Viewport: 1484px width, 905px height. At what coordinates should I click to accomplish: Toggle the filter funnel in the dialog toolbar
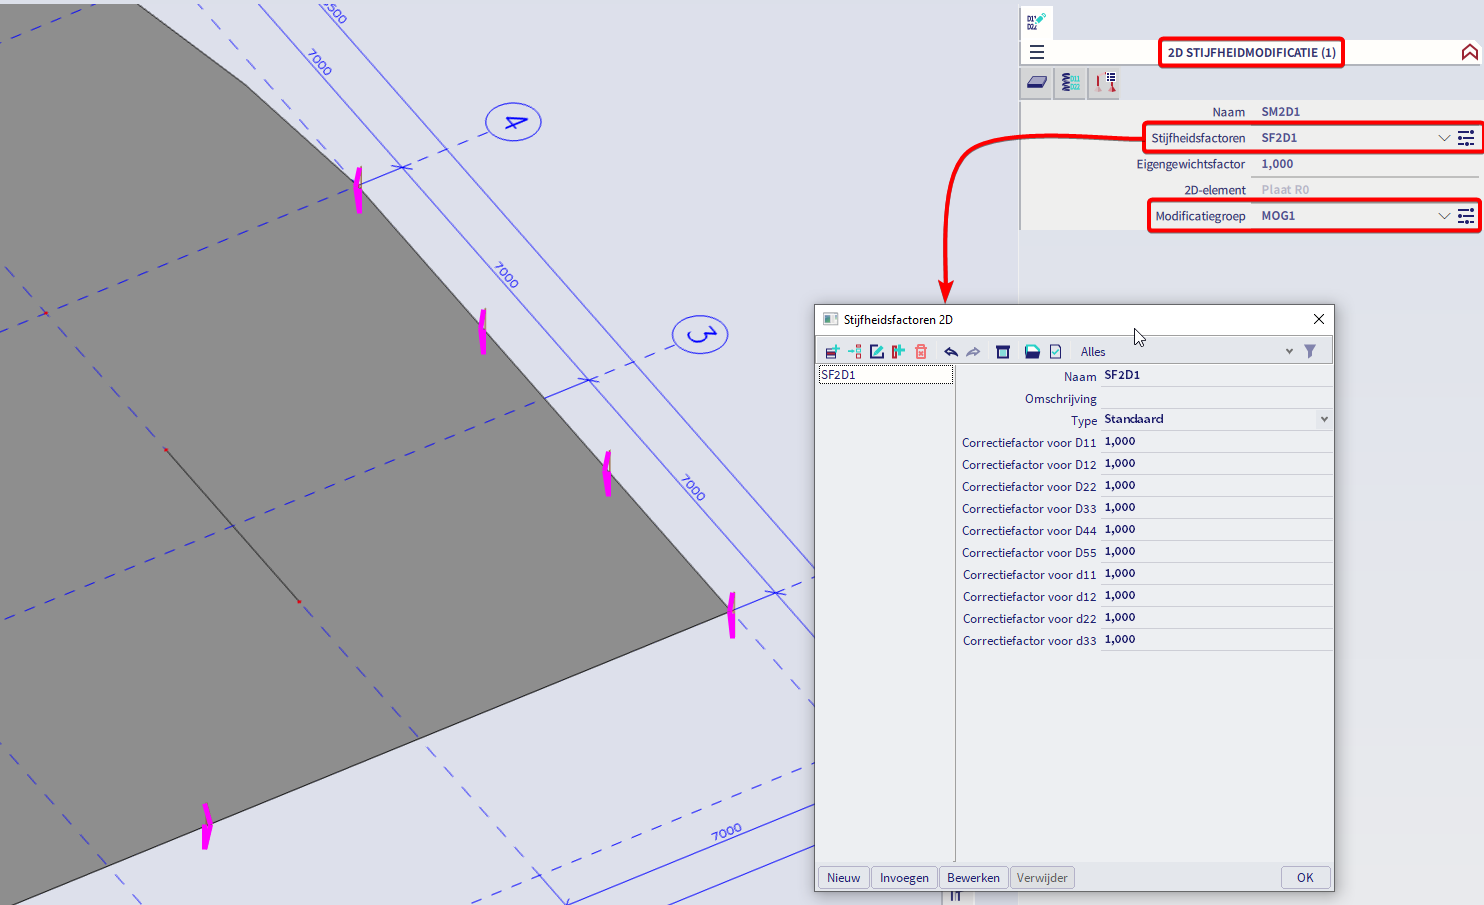(1311, 351)
